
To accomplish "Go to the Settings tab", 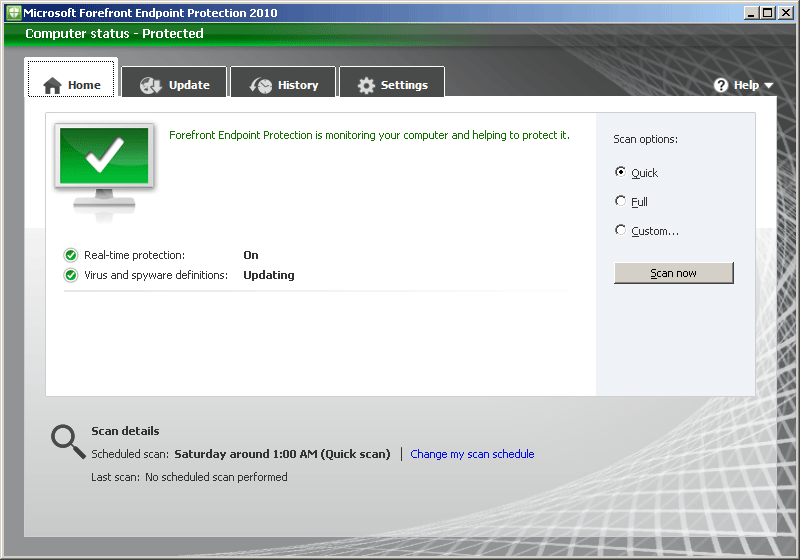I will point(392,82).
